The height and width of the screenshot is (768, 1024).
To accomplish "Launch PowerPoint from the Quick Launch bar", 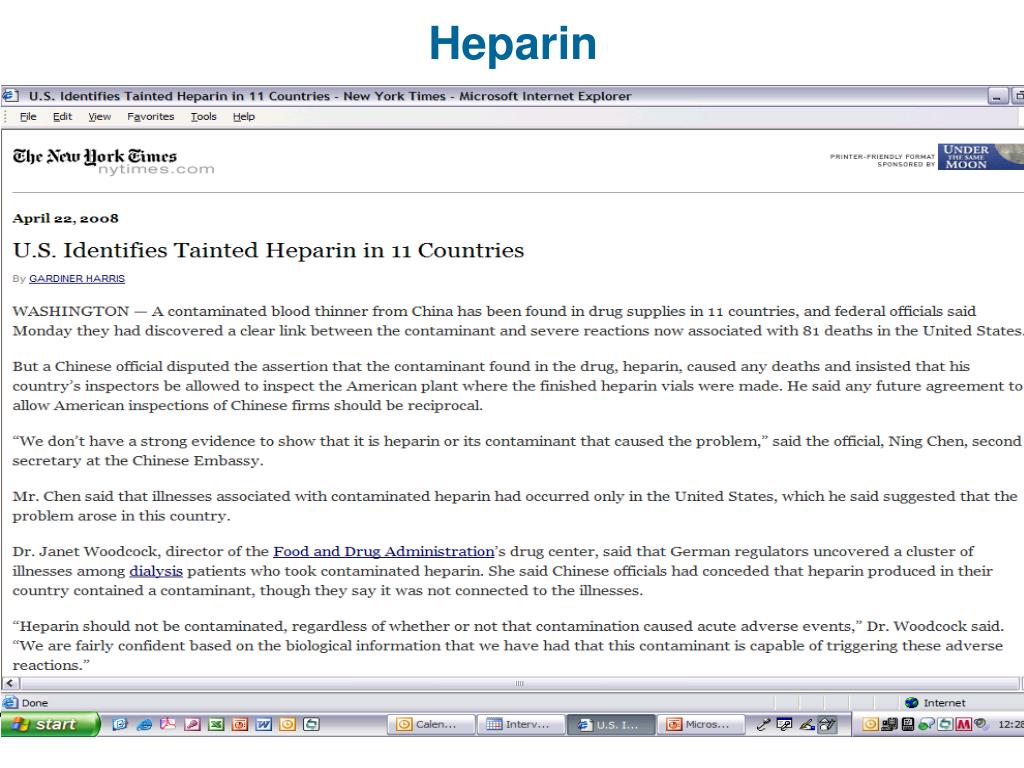I will 240,724.
